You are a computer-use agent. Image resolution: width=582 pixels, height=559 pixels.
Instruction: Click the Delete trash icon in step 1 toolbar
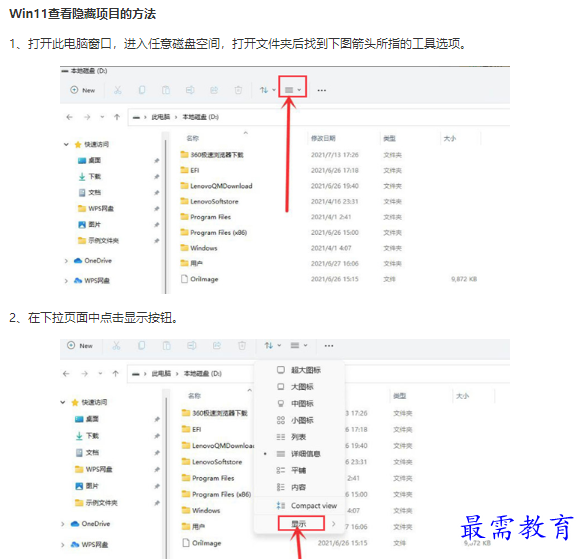pos(238,90)
